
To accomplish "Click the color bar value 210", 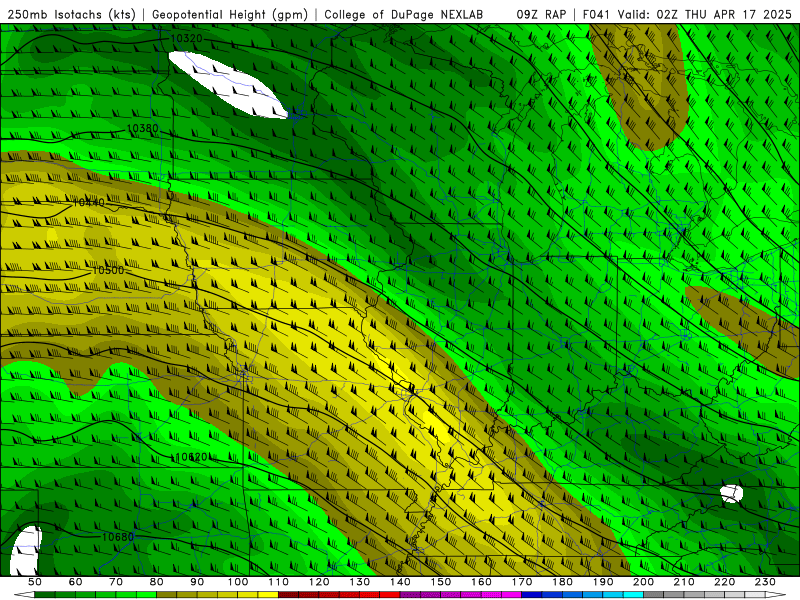I will pos(684,582).
